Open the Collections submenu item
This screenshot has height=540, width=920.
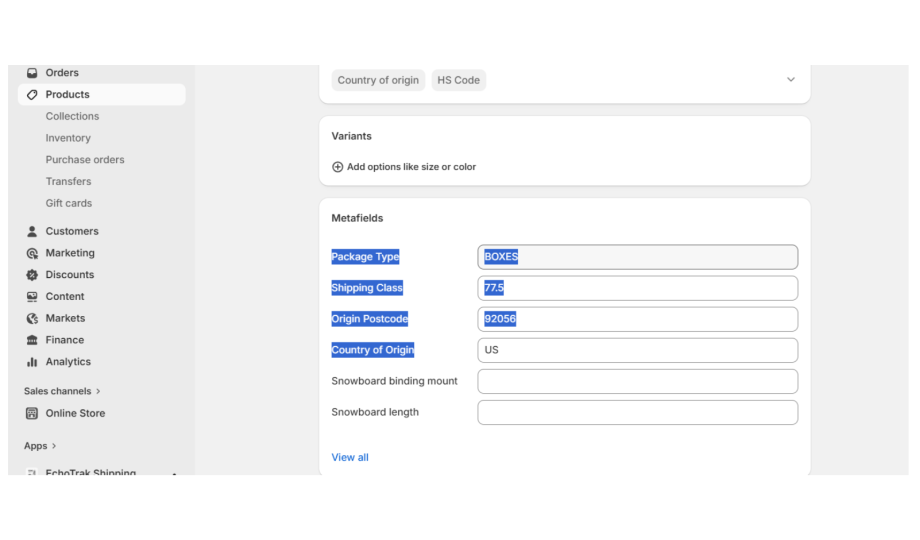(72, 116)
